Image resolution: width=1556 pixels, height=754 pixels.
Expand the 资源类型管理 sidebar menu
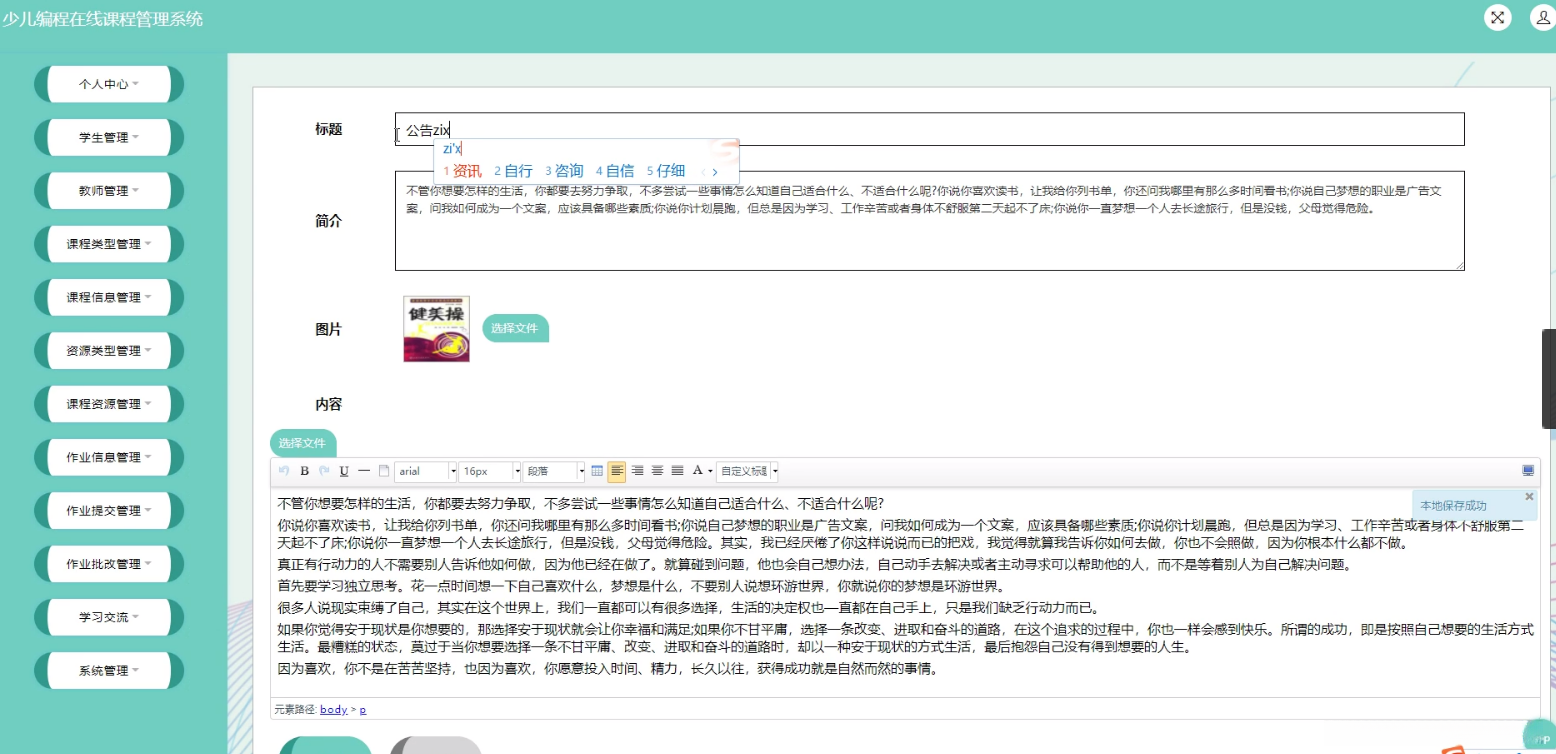[109, 351]
